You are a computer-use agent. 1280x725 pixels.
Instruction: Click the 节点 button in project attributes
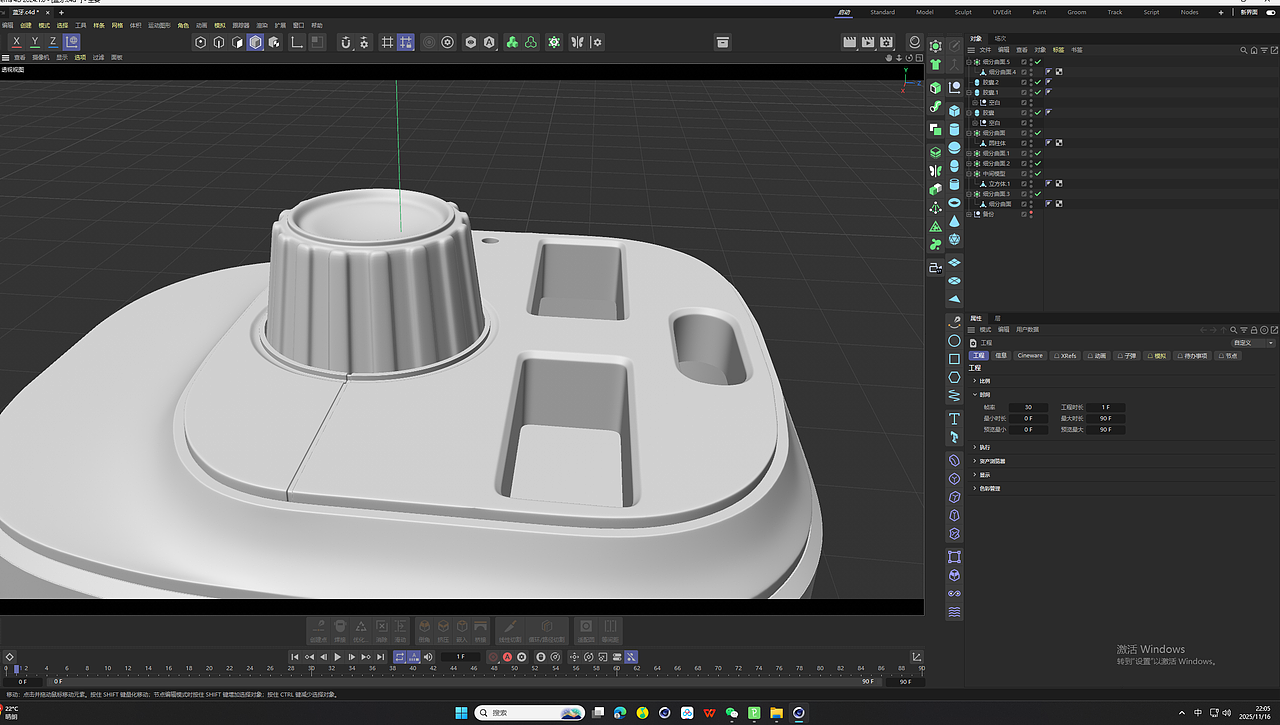(1229, 356)
